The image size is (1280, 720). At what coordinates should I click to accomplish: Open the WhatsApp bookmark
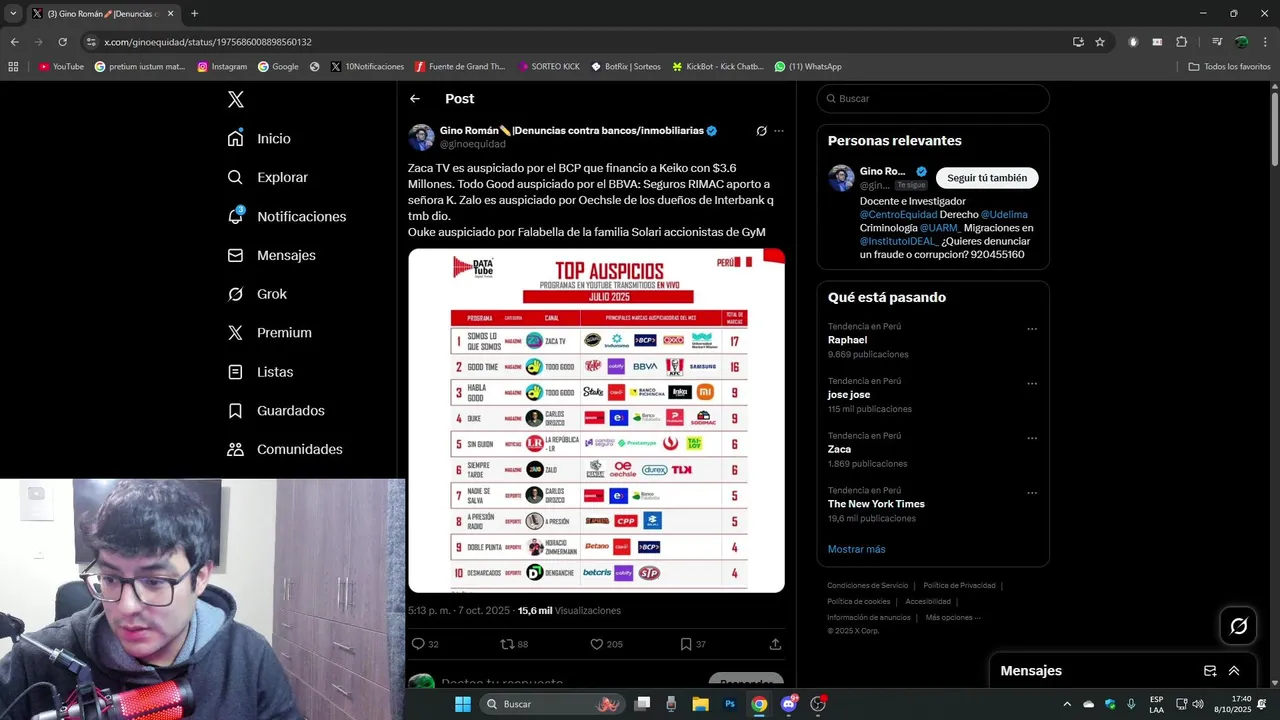808,67
